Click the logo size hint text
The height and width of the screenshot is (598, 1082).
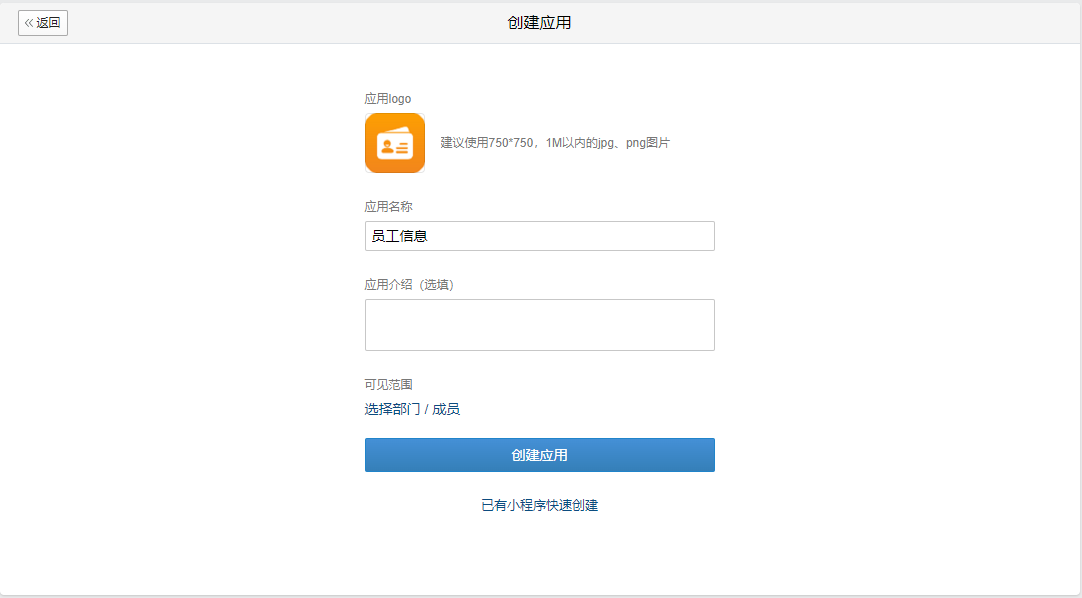[555, 143]
